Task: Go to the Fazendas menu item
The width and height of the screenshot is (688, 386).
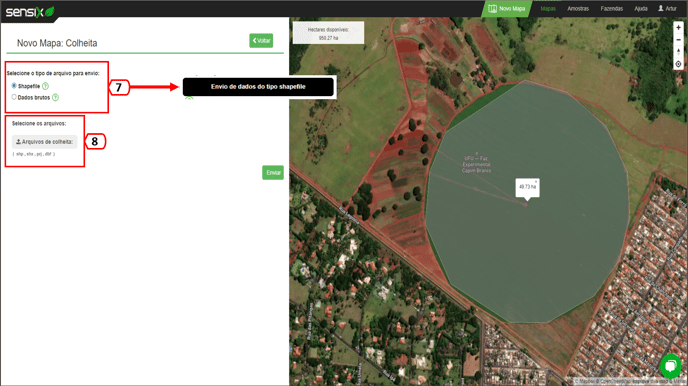Action: coord(612,8)
